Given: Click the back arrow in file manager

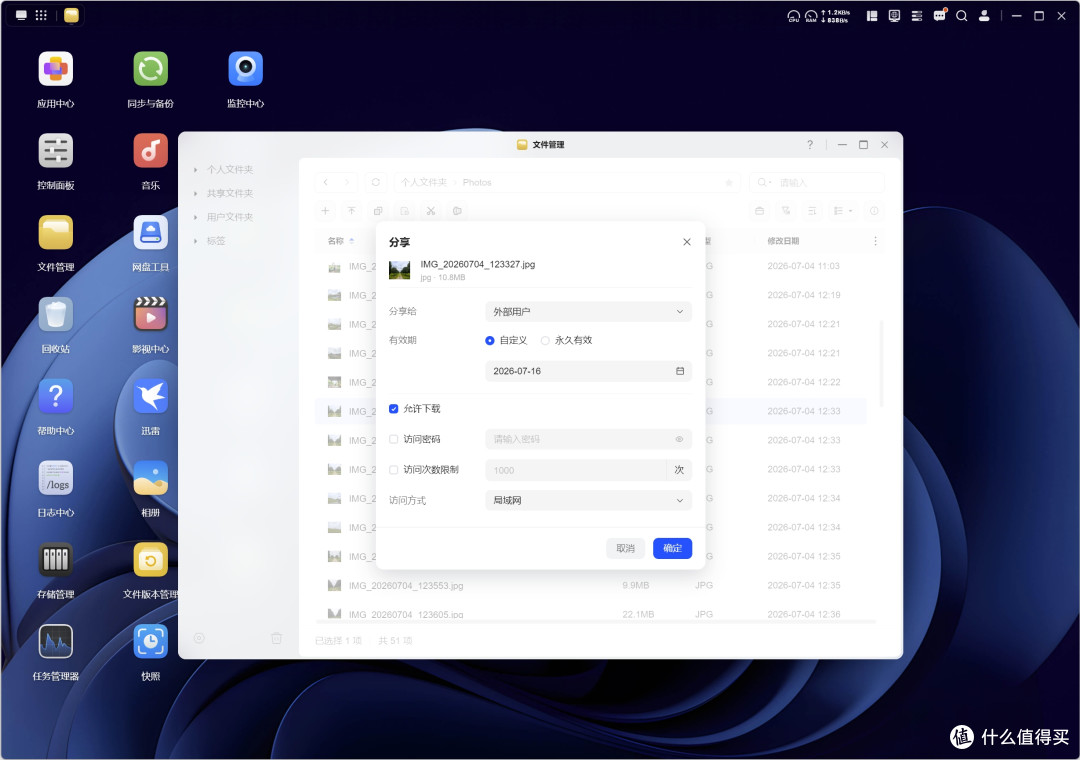Looking at the screenshot, I should coord(326,183).
